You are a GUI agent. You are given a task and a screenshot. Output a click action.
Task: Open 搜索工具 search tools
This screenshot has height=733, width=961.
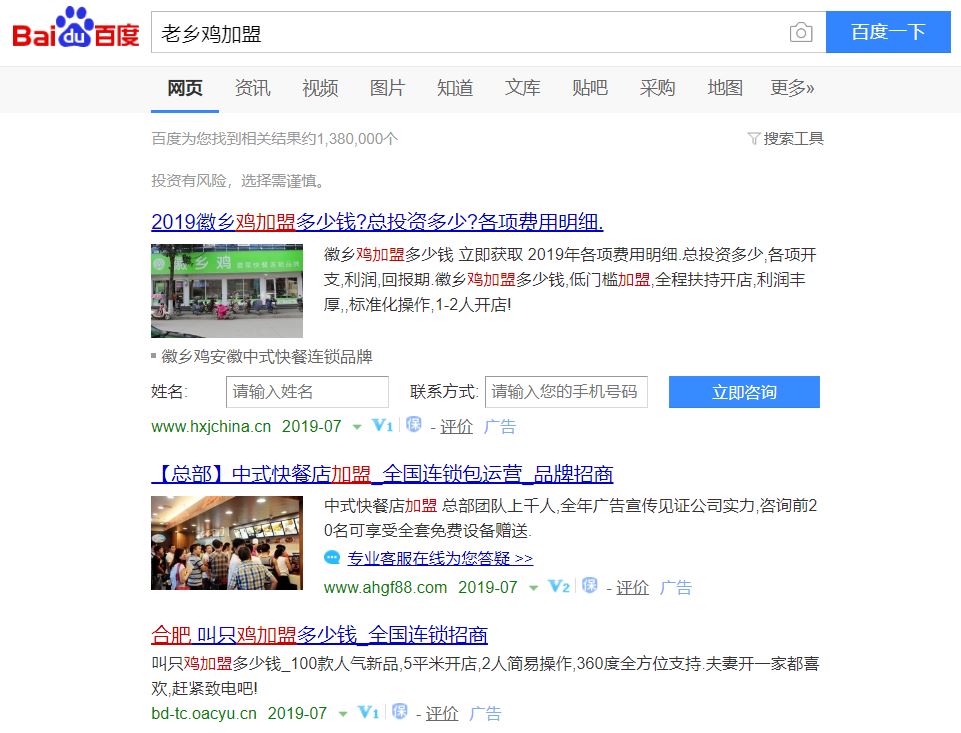pos(793,139)
